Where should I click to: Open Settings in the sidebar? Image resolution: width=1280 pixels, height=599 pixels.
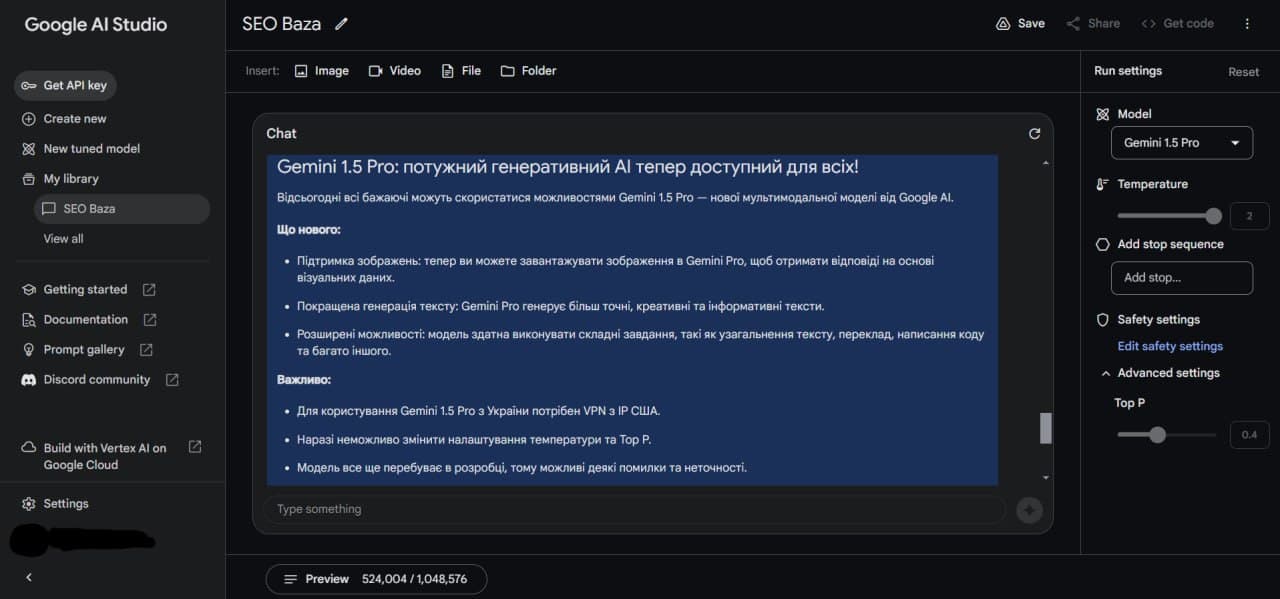click(x=66, y=504)
